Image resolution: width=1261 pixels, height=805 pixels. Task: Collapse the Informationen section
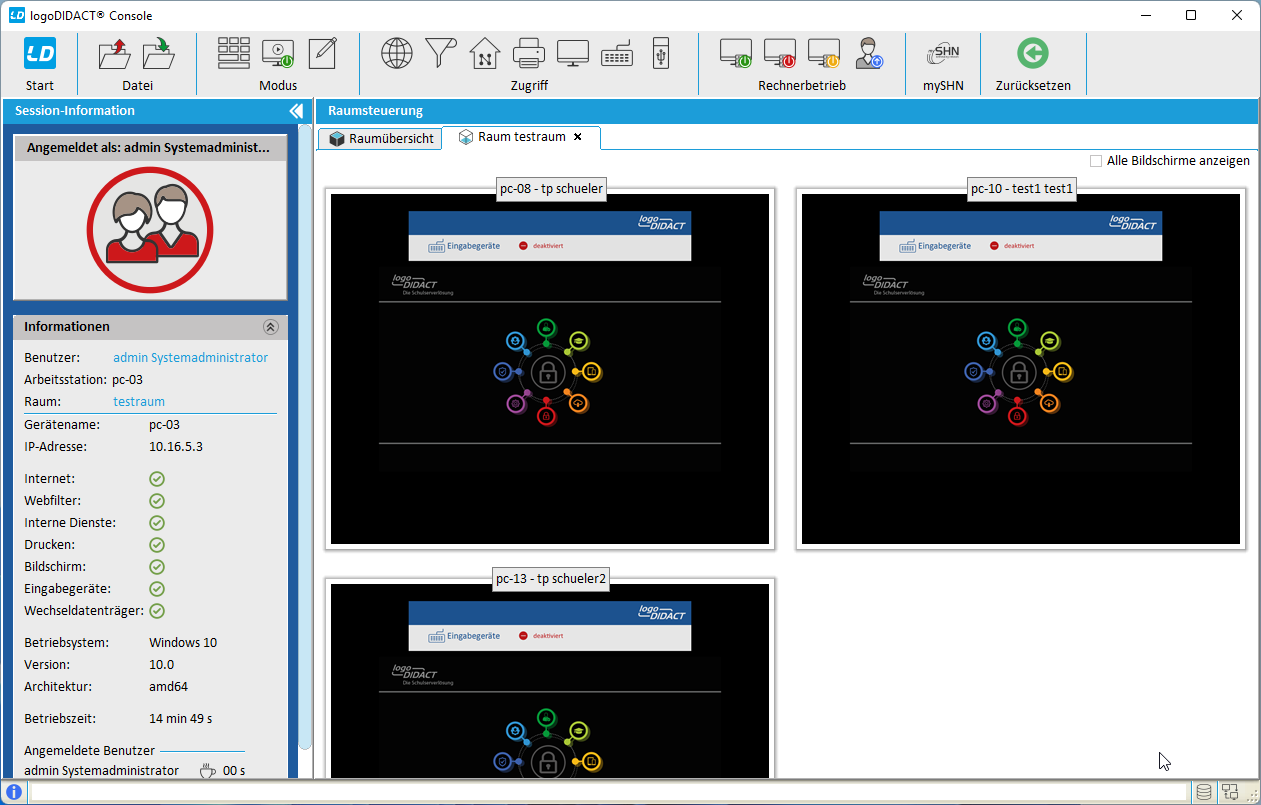click(x=271, y=327)
